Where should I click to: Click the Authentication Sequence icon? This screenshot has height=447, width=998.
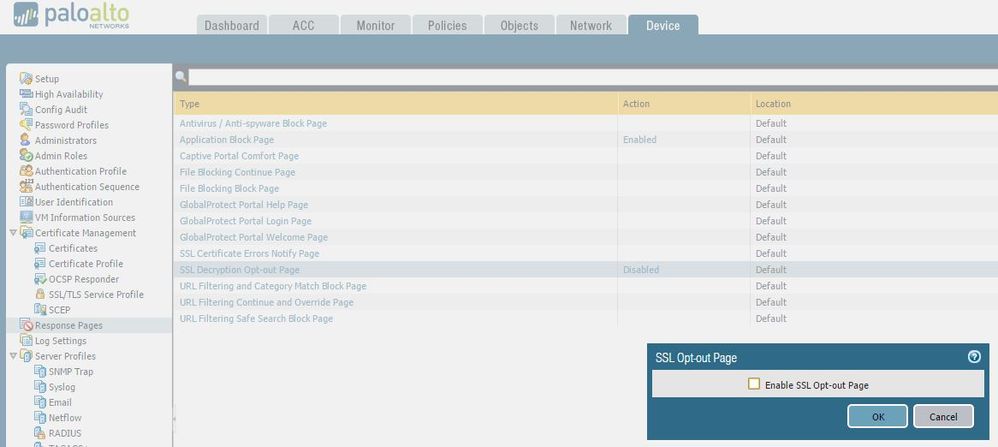coord(25,186)
